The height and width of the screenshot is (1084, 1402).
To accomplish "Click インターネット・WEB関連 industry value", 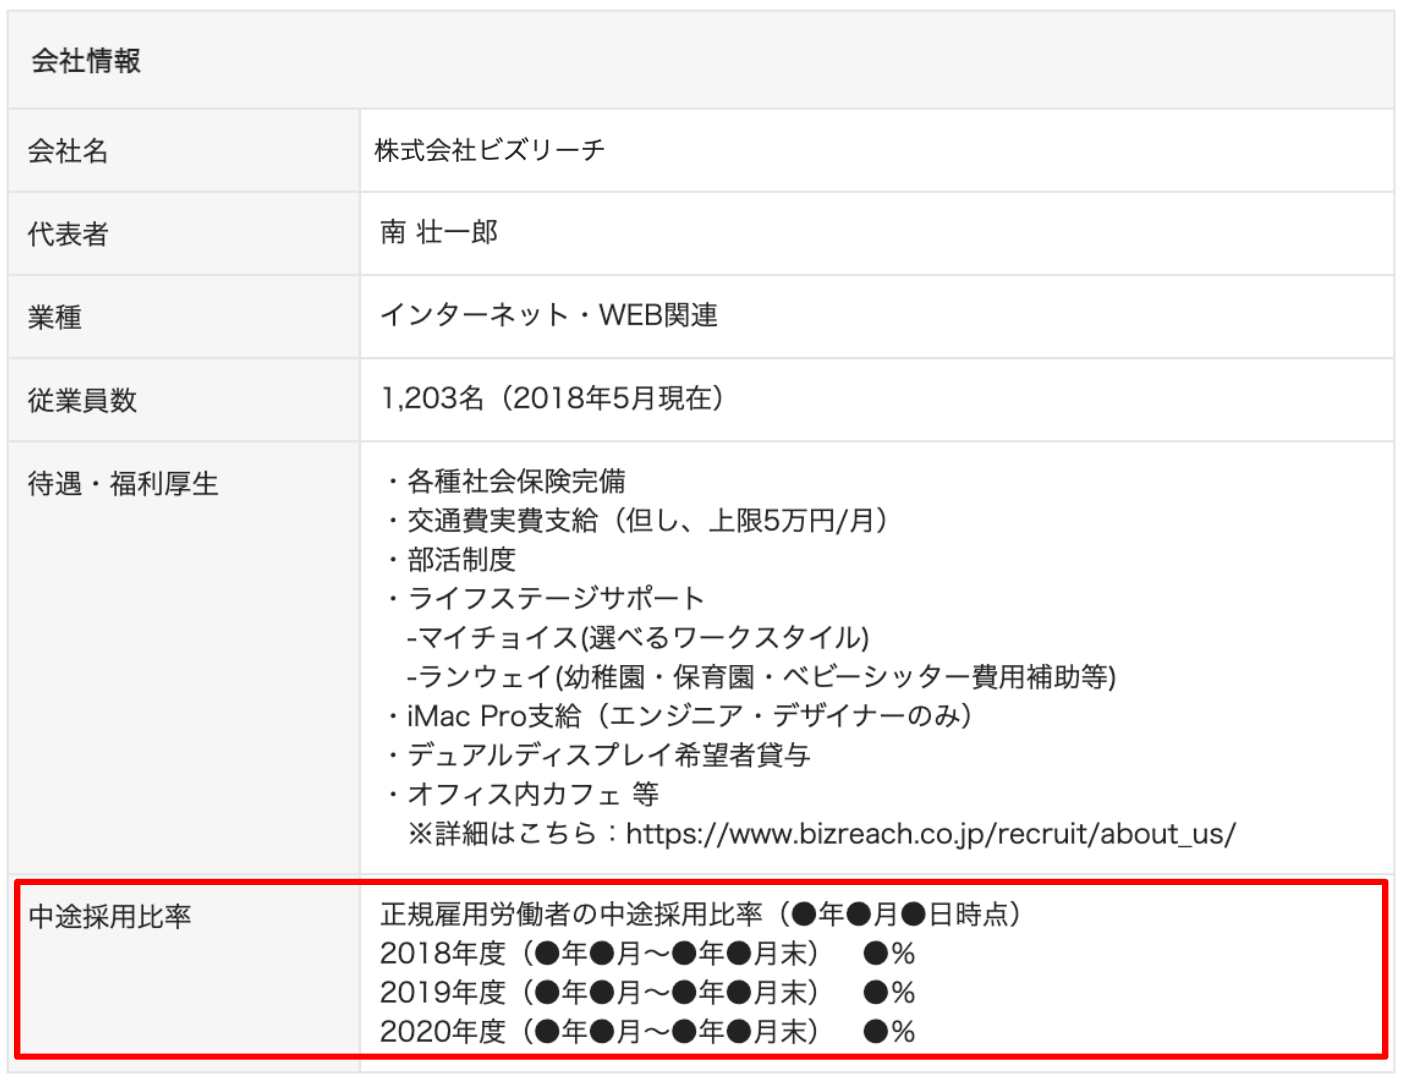I will click(x=549, y=315).
